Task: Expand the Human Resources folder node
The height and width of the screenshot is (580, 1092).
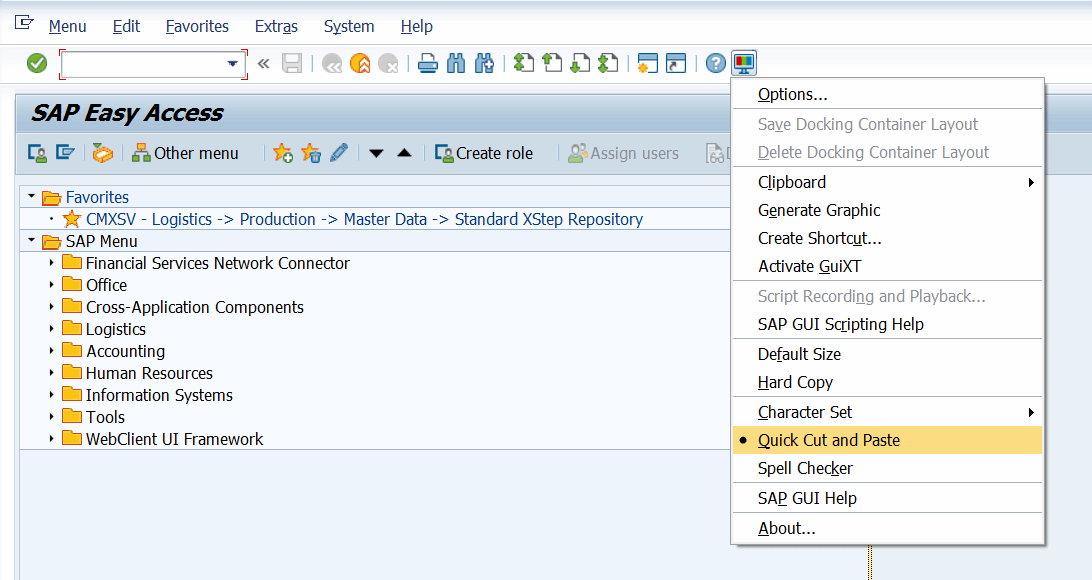Action: (x=52, y=373)
